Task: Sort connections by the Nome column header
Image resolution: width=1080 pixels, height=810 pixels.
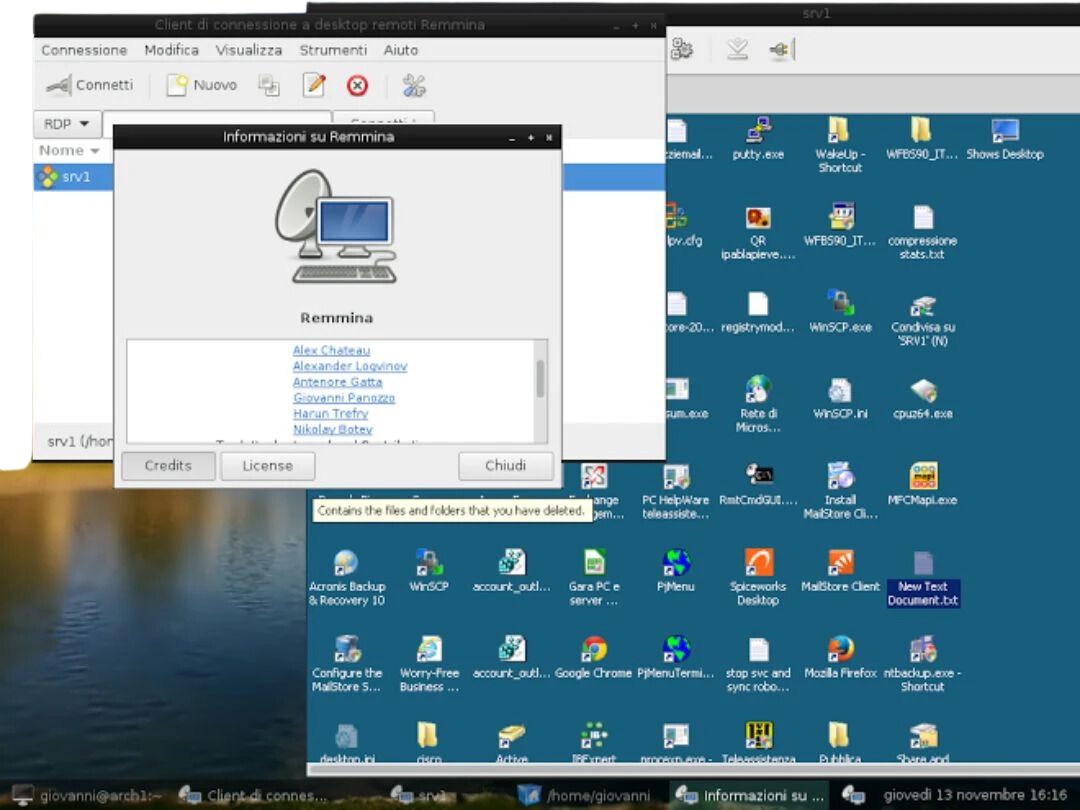Action: point(68,151)
